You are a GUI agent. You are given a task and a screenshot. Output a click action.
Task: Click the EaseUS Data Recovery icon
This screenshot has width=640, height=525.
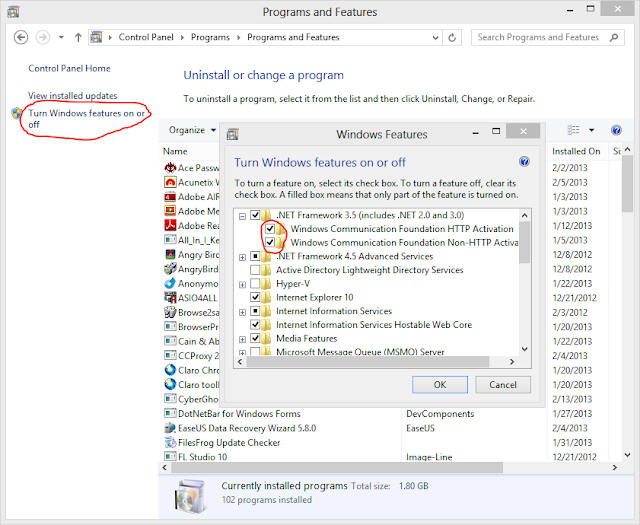point(170,428)
